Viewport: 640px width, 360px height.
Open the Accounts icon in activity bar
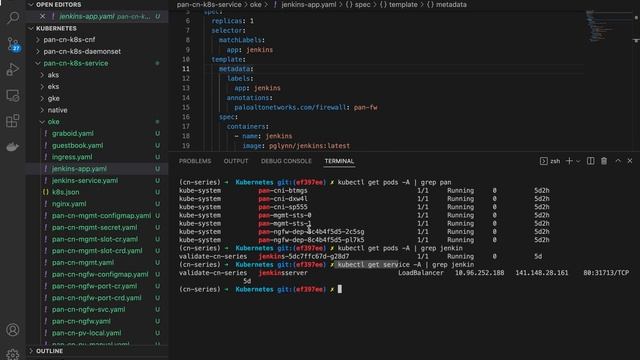[13, 329]
